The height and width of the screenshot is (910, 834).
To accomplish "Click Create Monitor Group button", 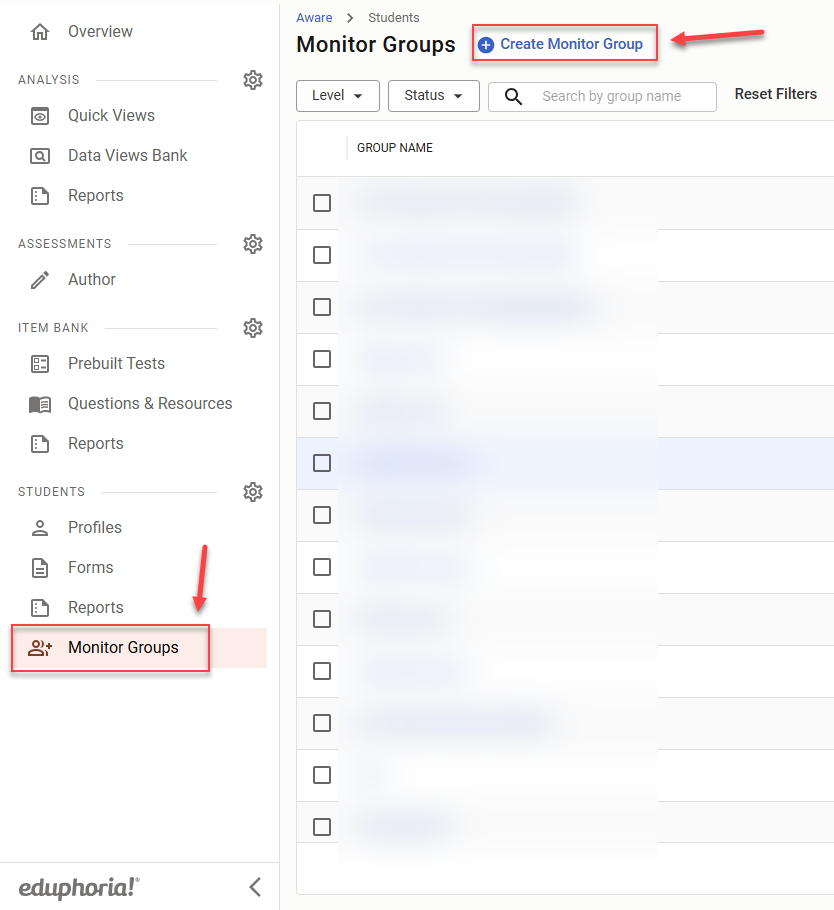I will click(561, 44).
